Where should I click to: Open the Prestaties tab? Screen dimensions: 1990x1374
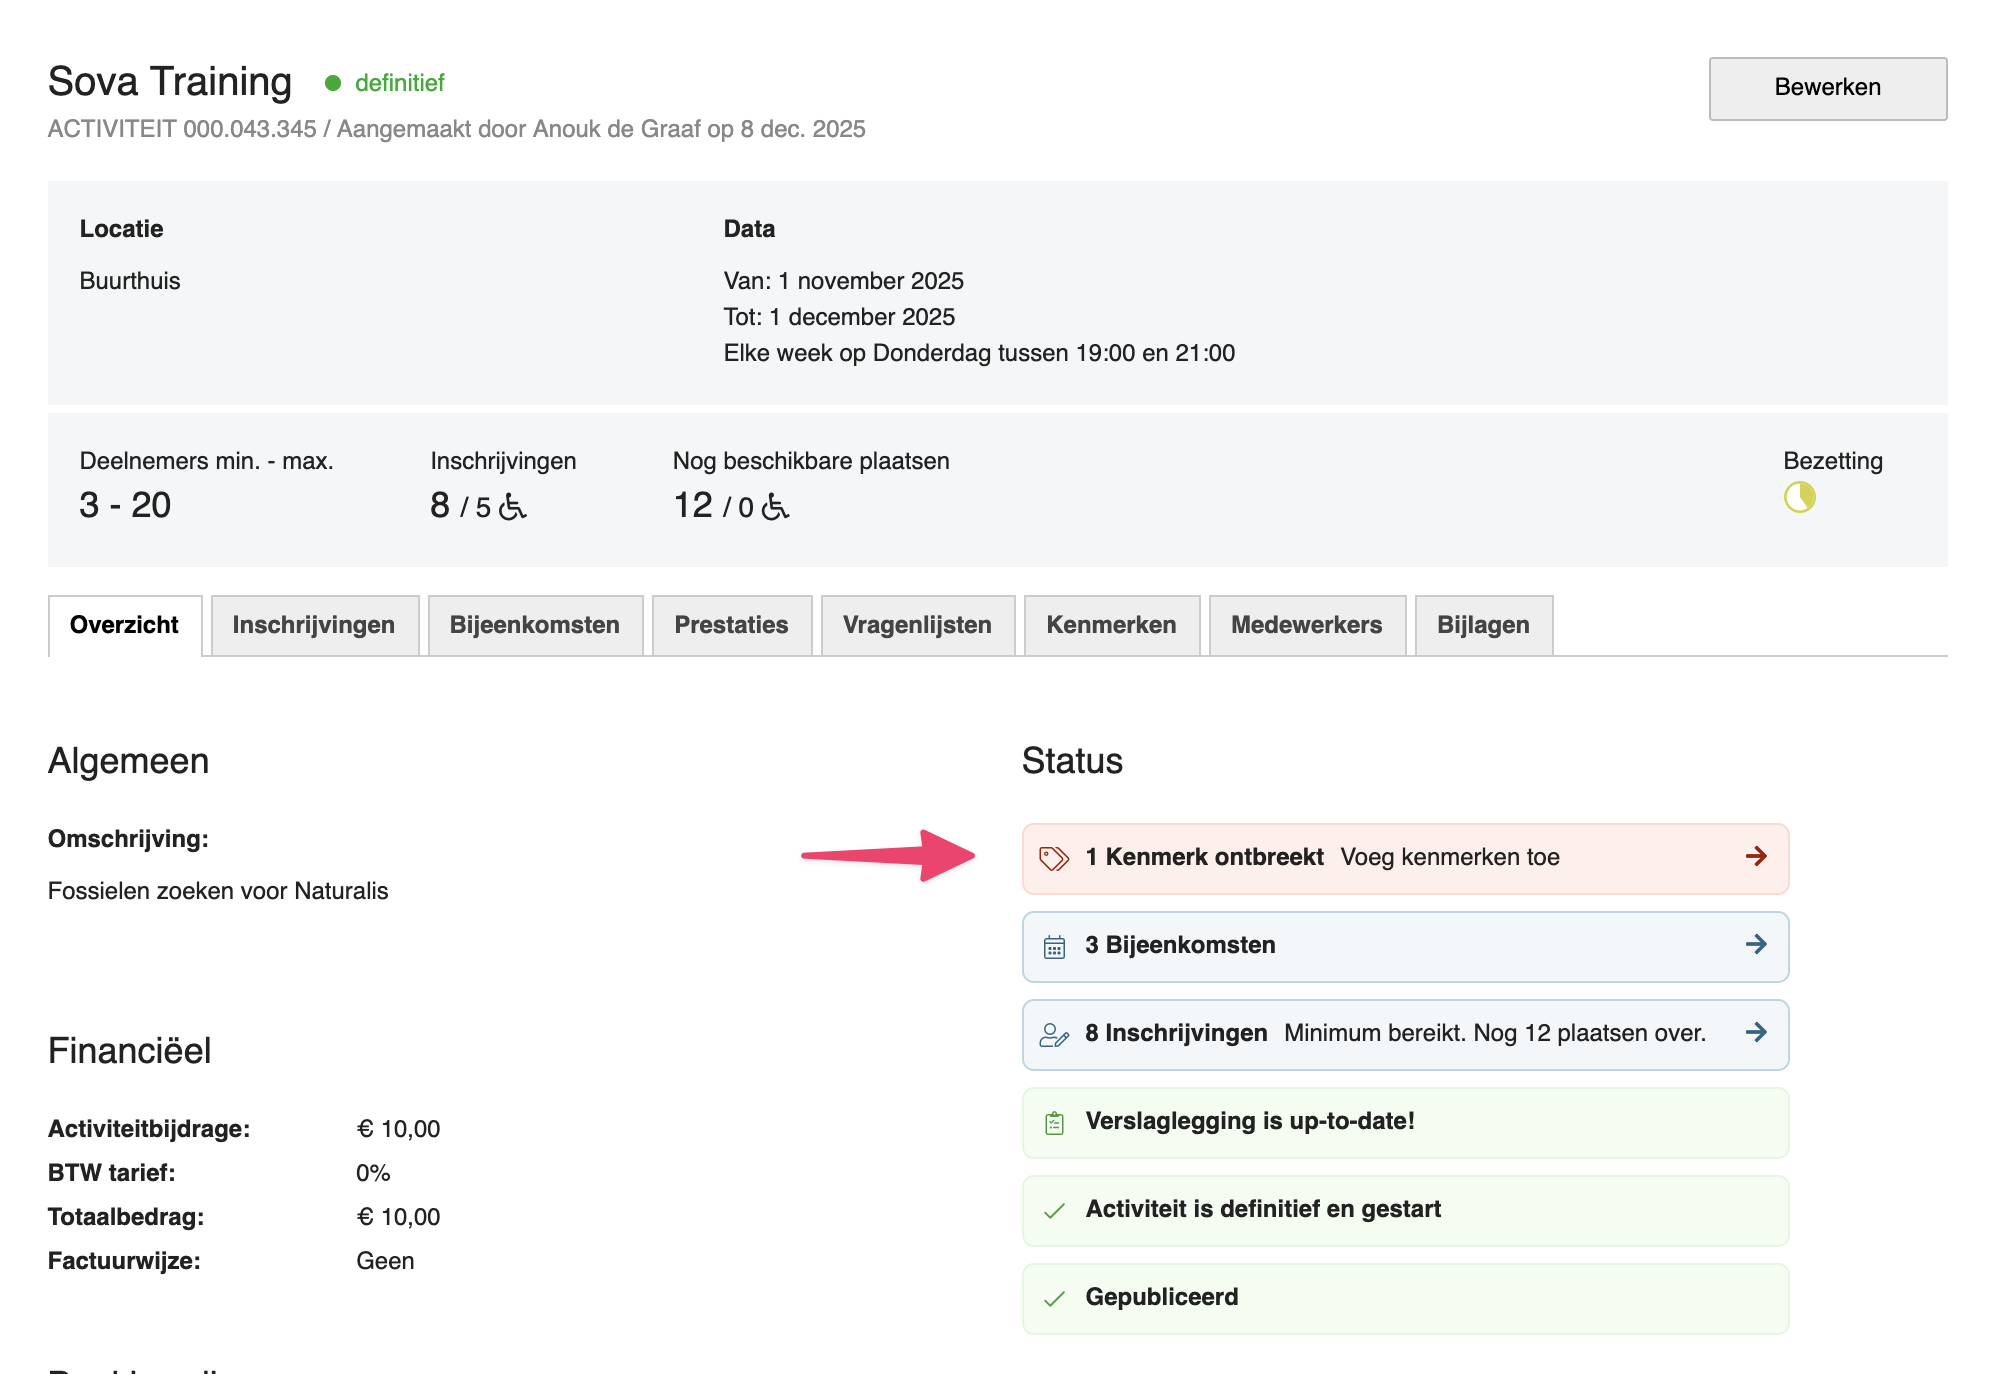coord(731,625)
